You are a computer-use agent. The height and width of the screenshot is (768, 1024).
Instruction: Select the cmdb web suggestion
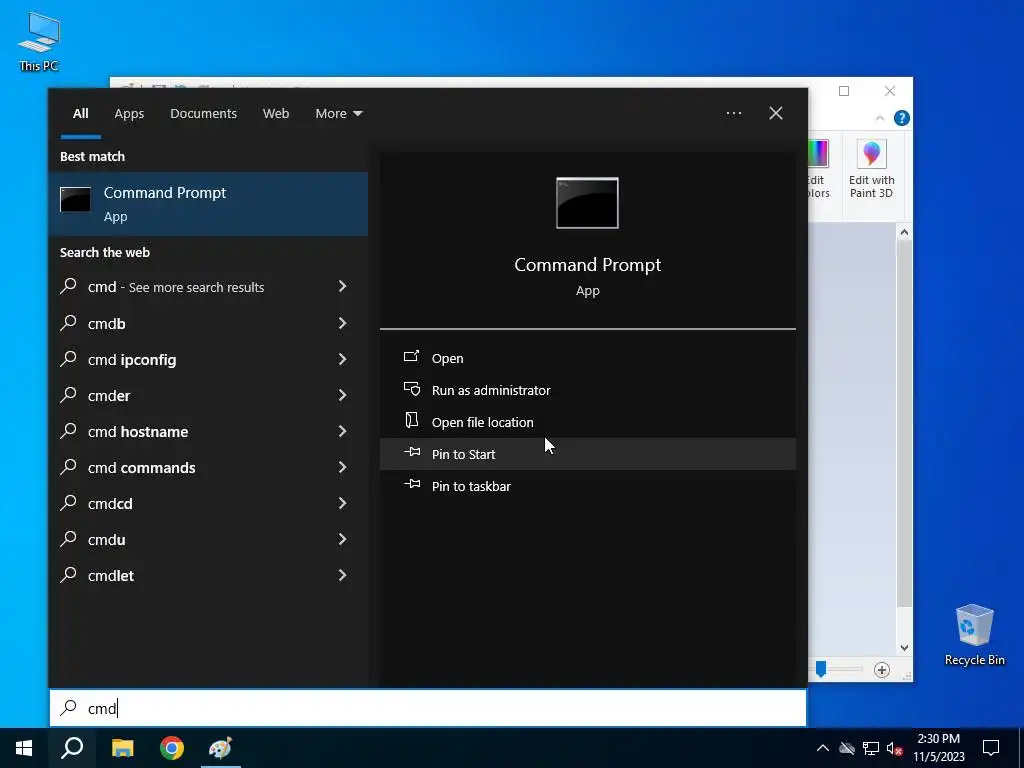(208, 323)
